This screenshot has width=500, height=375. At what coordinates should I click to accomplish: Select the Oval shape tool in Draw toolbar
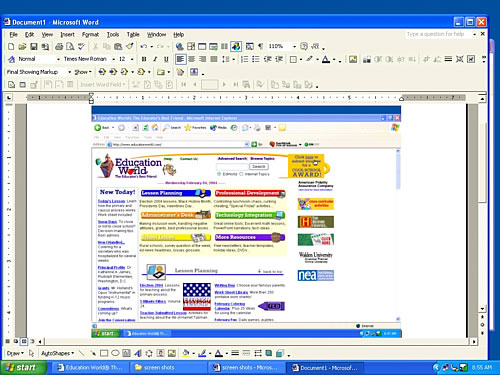click(x=115, y=353)
